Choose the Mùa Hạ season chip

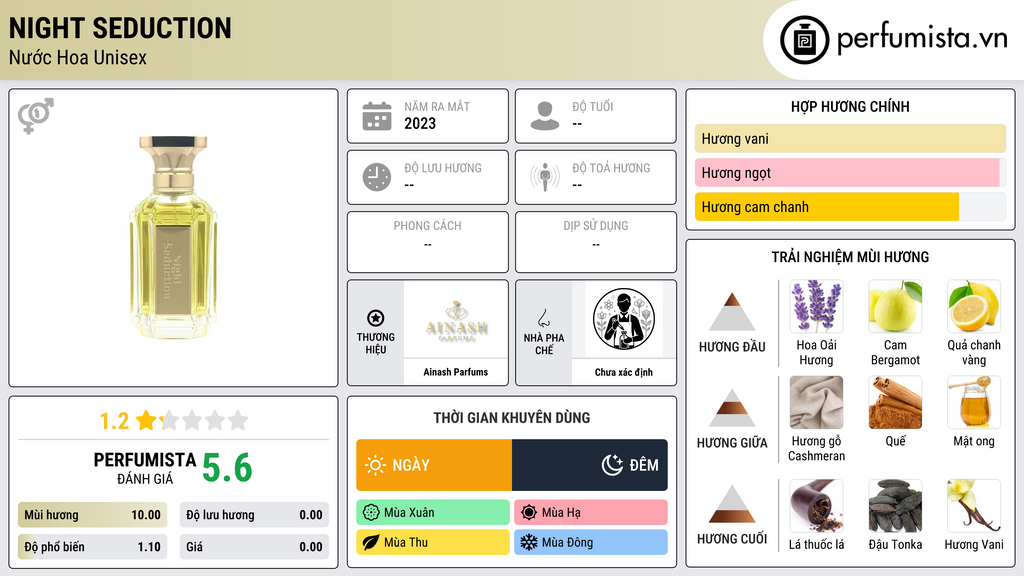tap(591, 513)
